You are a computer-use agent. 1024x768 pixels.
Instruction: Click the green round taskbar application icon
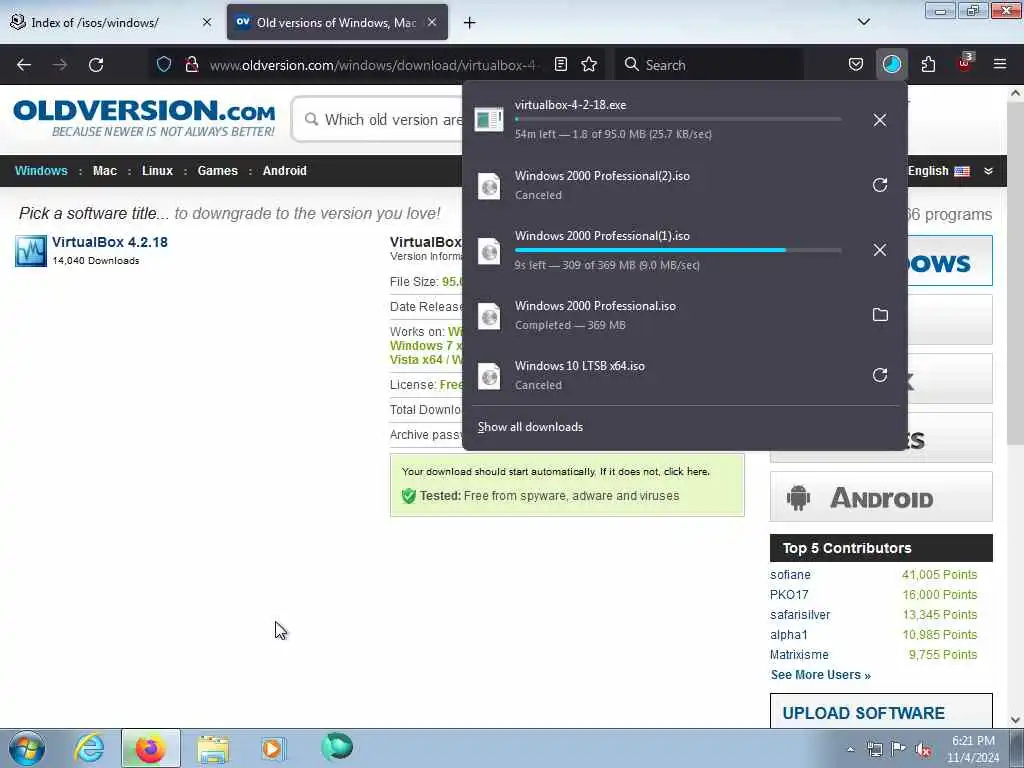337,747
